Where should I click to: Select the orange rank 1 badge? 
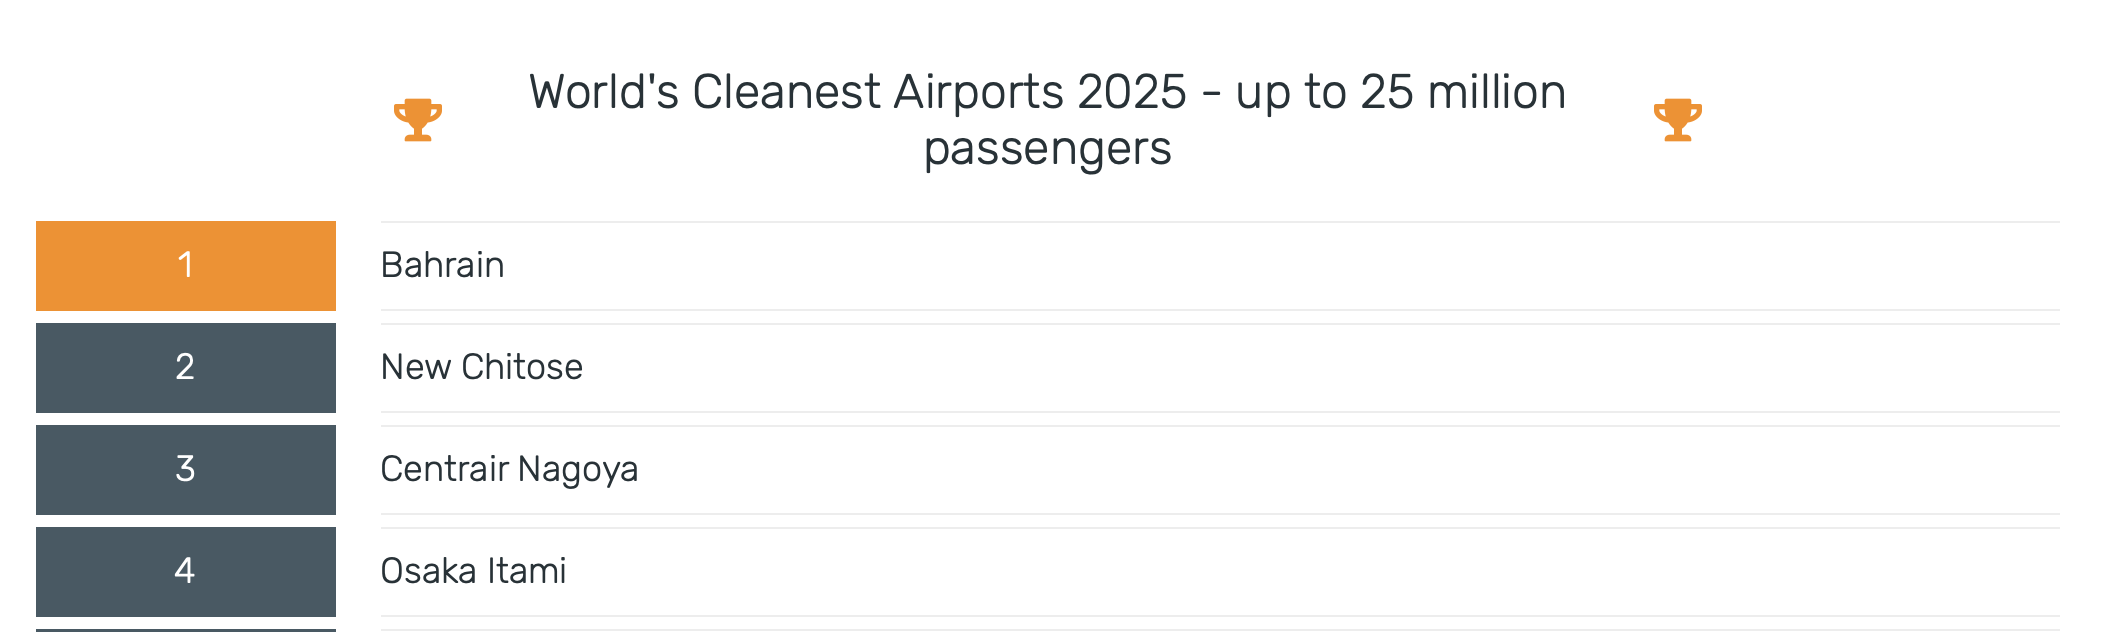coord(186,266)
